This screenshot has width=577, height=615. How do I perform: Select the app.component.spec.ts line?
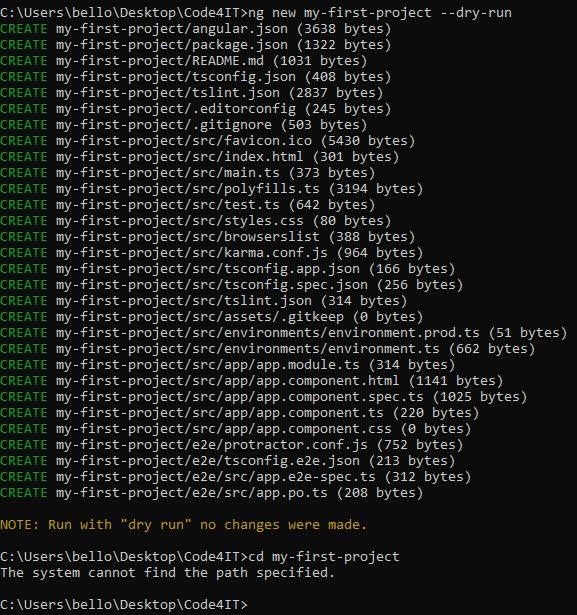click(264, 397)
